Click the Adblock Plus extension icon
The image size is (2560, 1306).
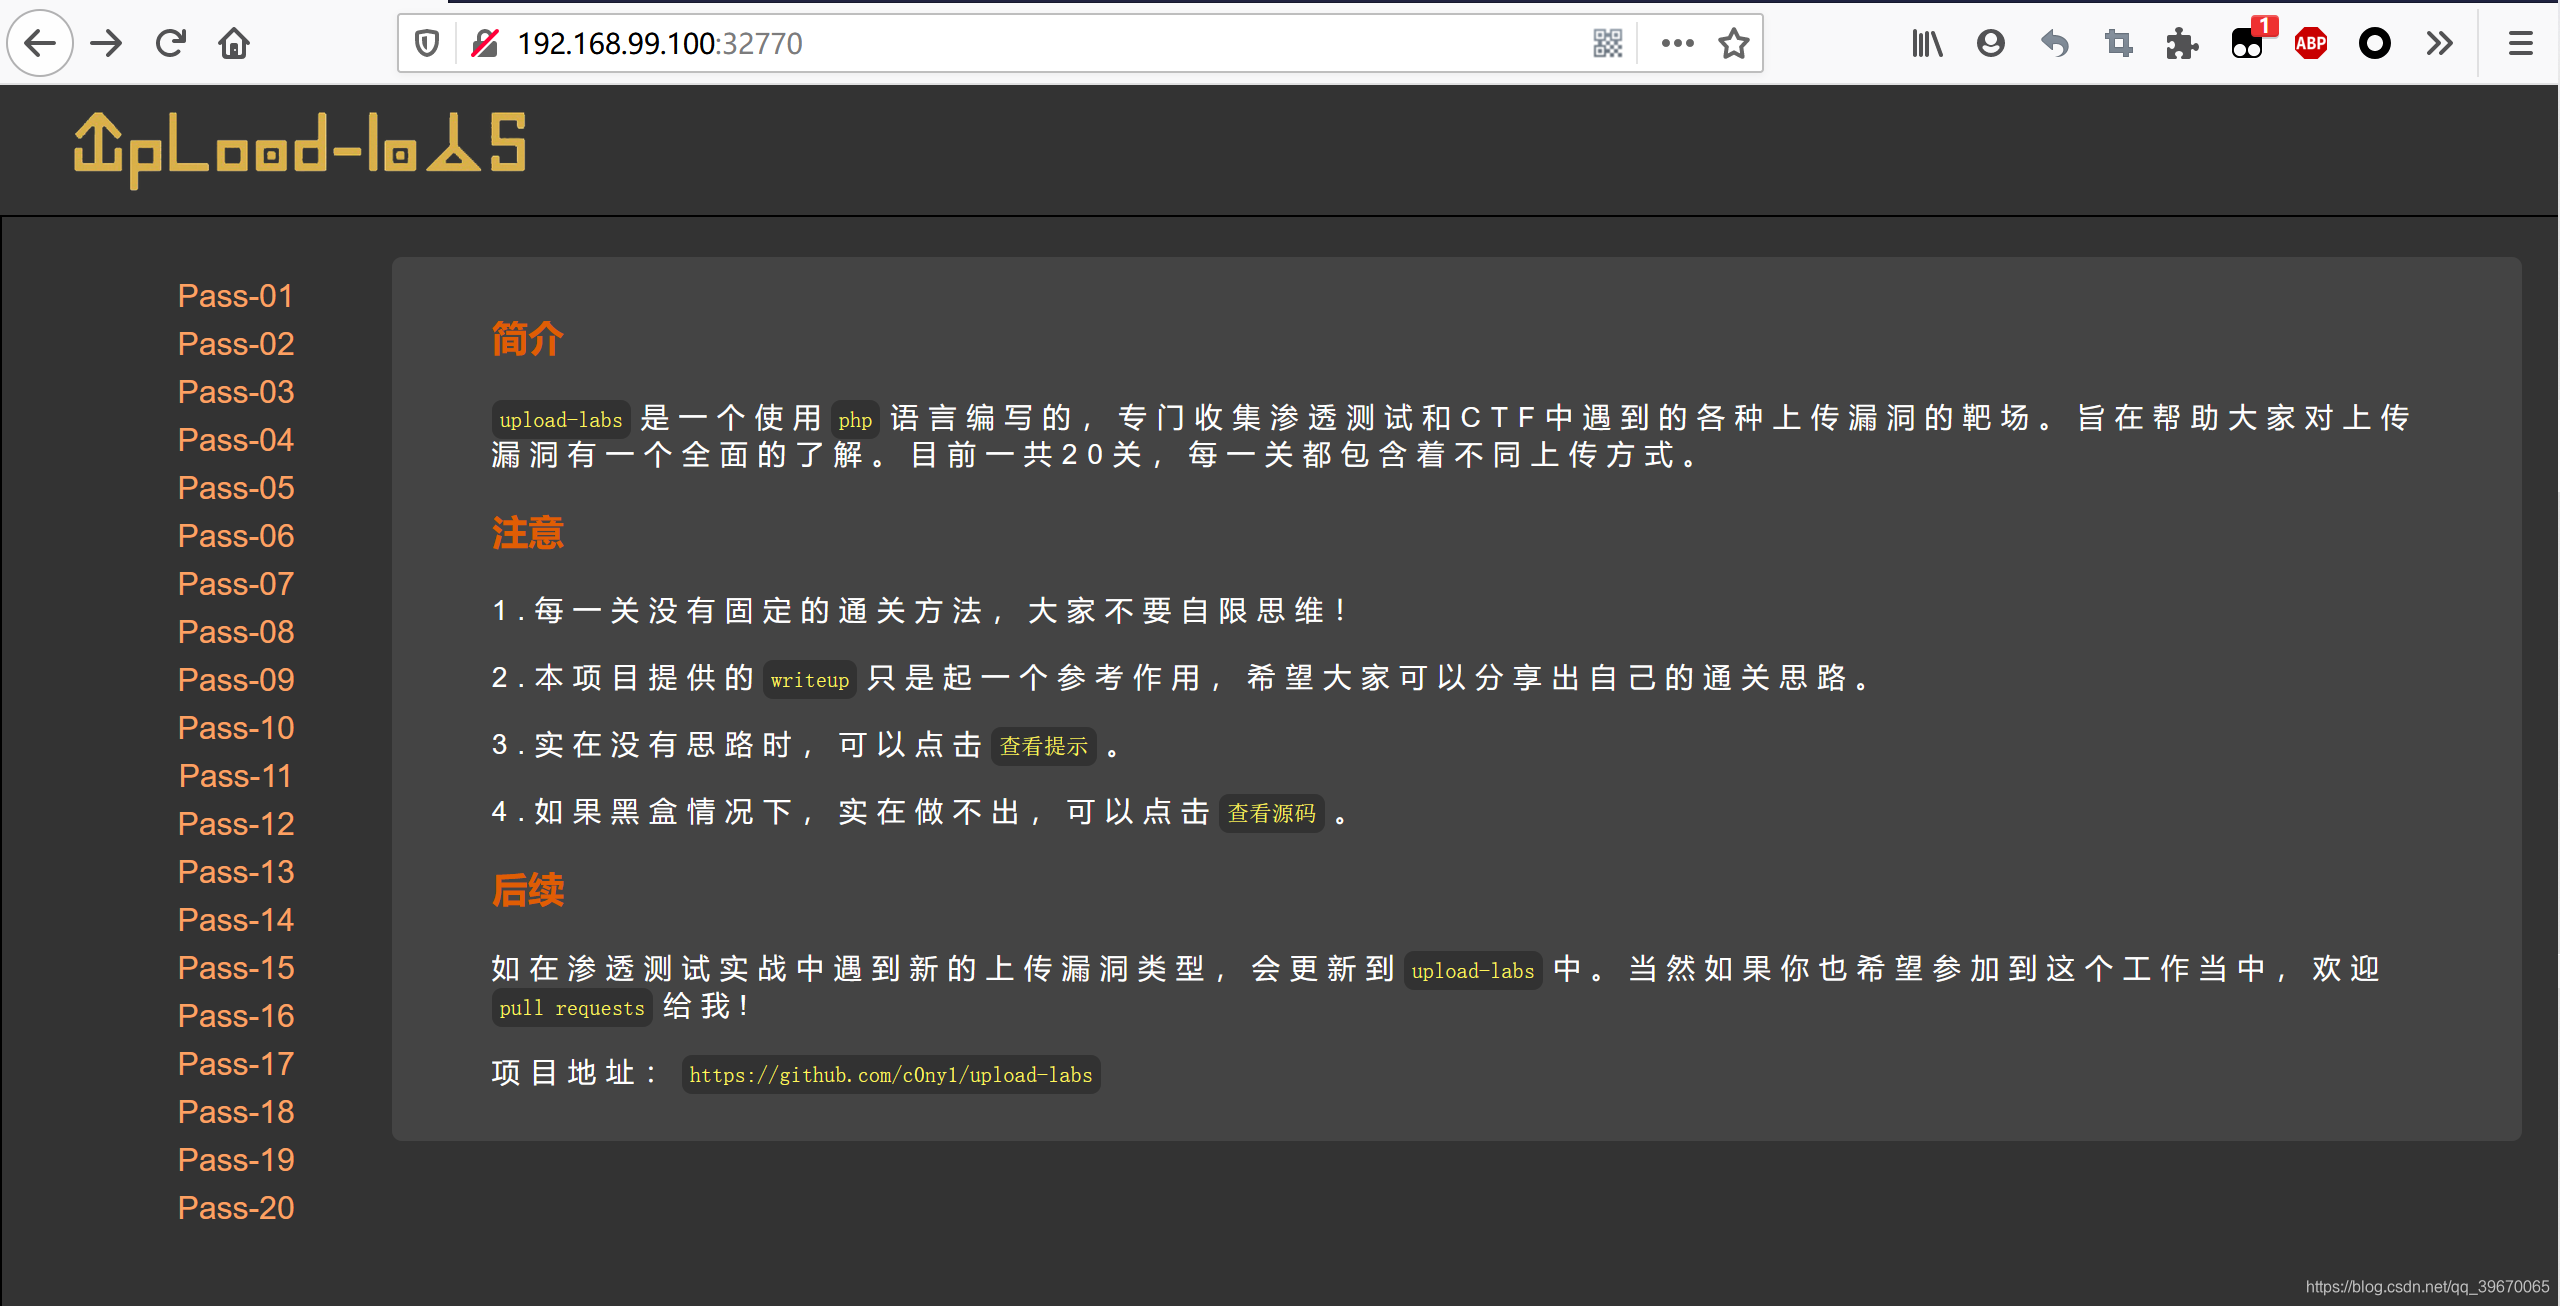pyautogui.click(x=2310, y=43)
